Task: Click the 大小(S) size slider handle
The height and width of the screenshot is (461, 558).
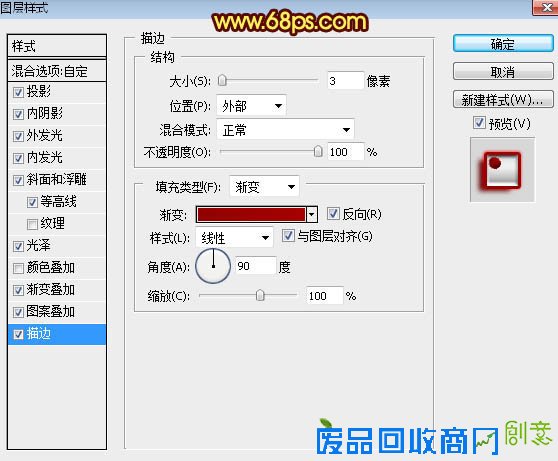Action: (x=222, y=81)
